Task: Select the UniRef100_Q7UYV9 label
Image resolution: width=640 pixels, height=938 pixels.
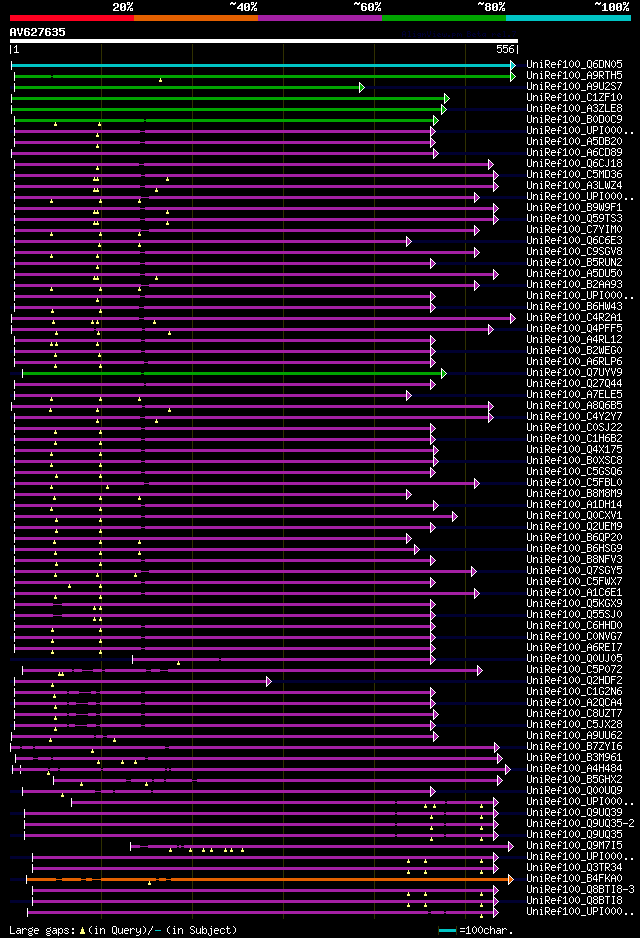Action: [574, 372]
